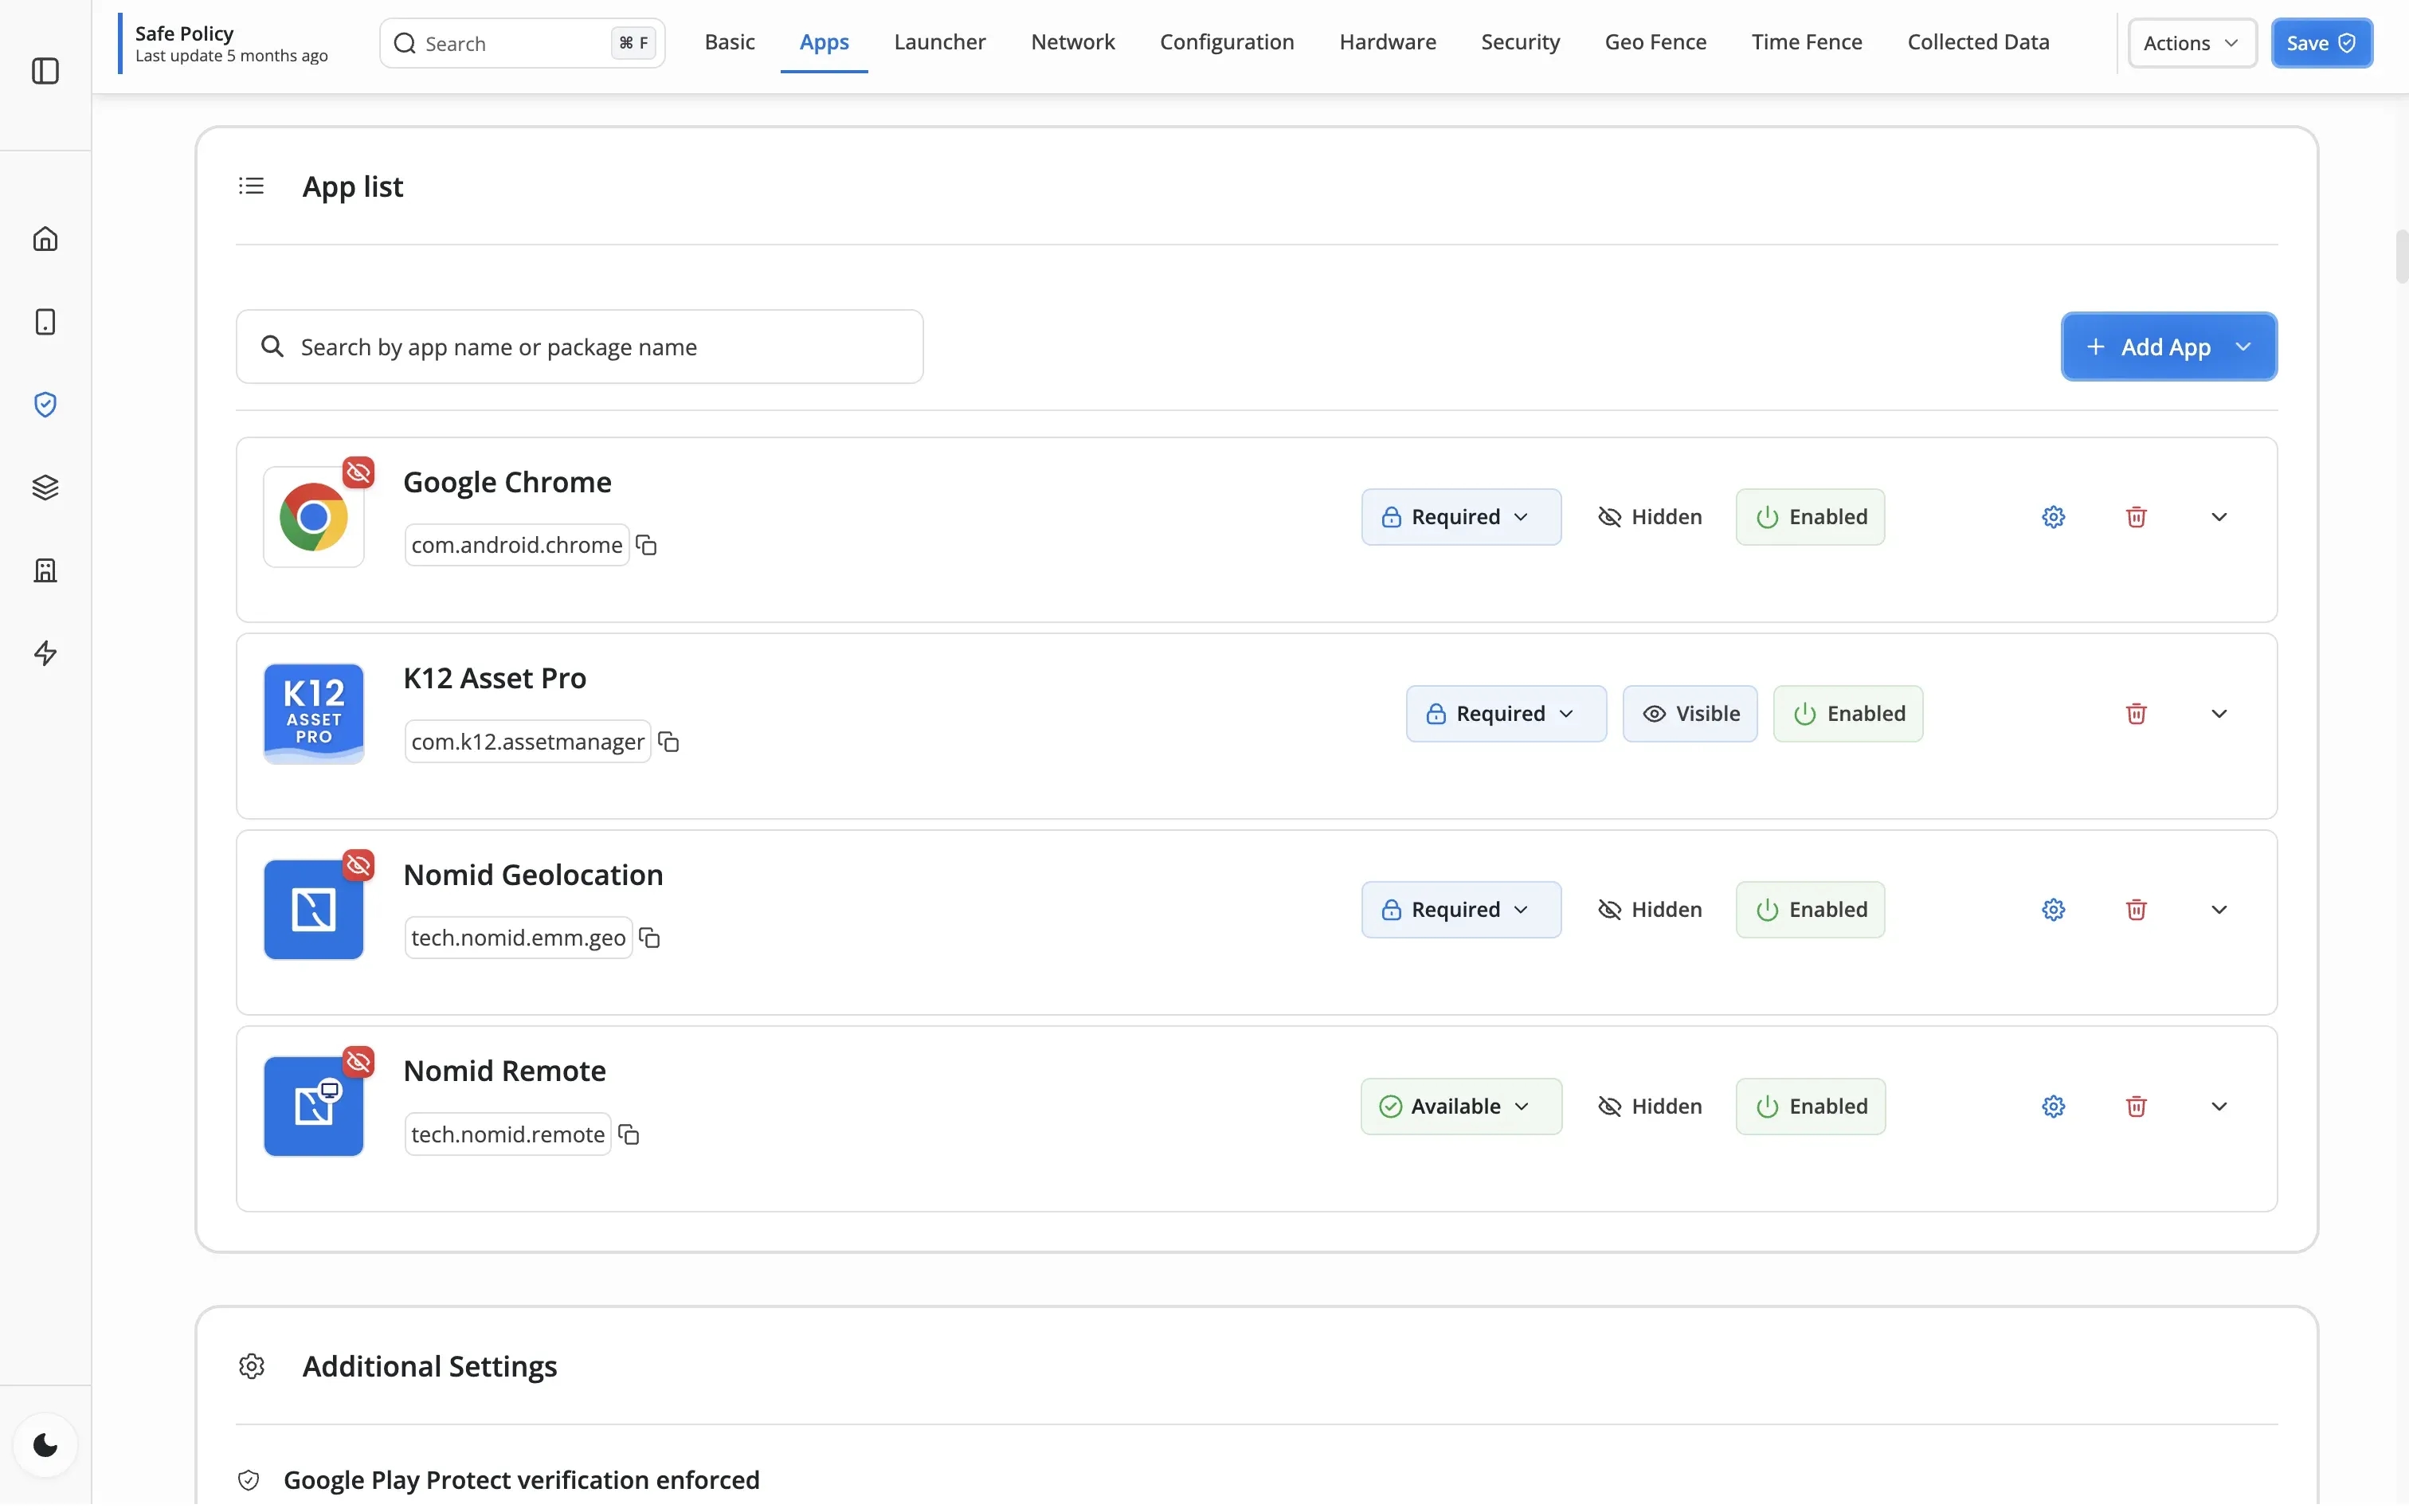Focus the app name search field
Viewport: 2409px width, 1512px height.
(580, 347)
